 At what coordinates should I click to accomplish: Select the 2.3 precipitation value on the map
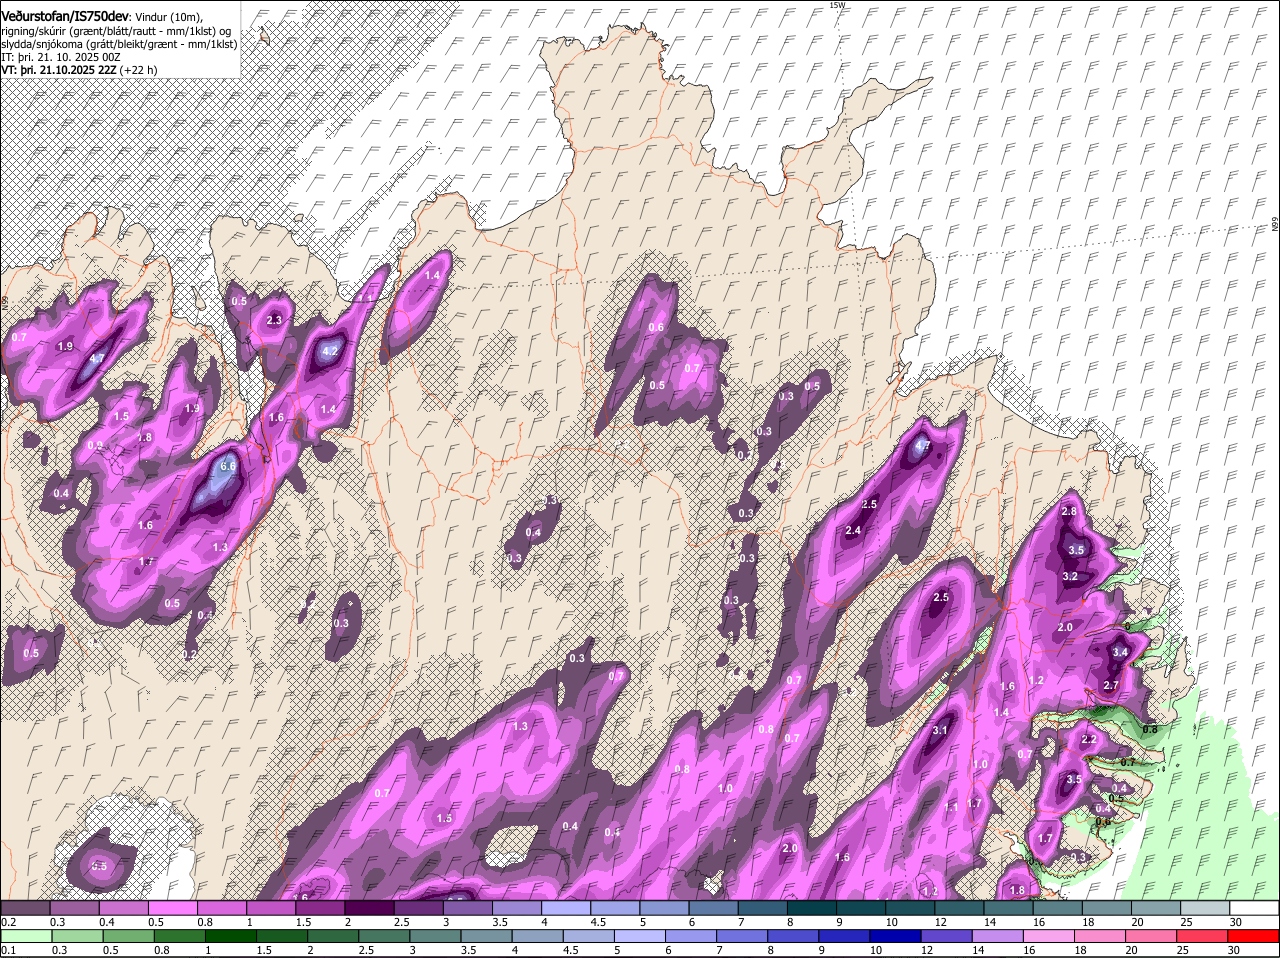275,320
